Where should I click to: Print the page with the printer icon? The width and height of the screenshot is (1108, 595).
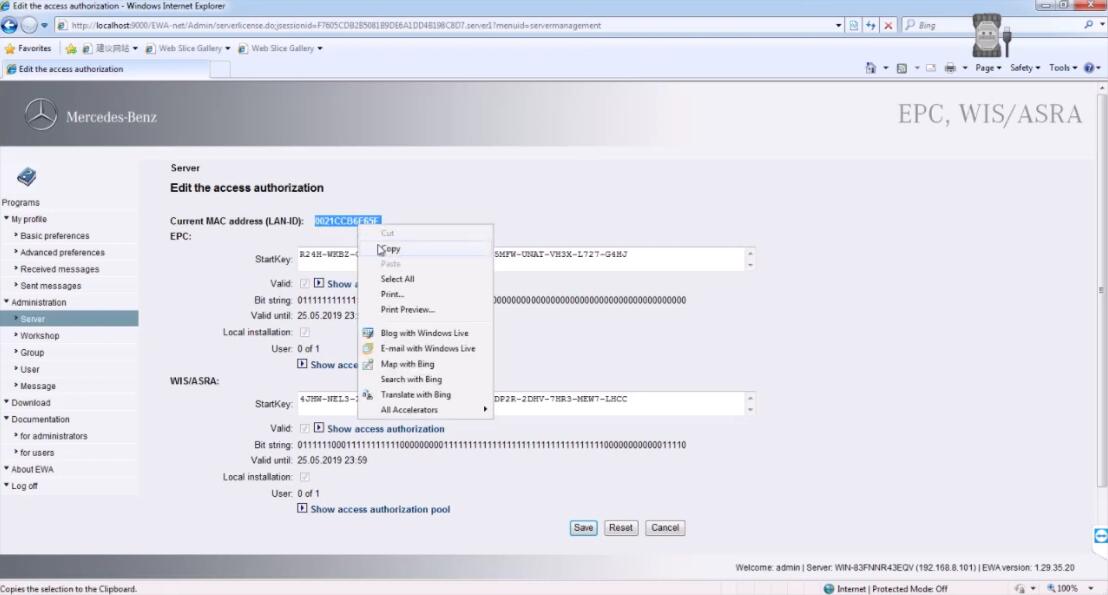[950, 68]
